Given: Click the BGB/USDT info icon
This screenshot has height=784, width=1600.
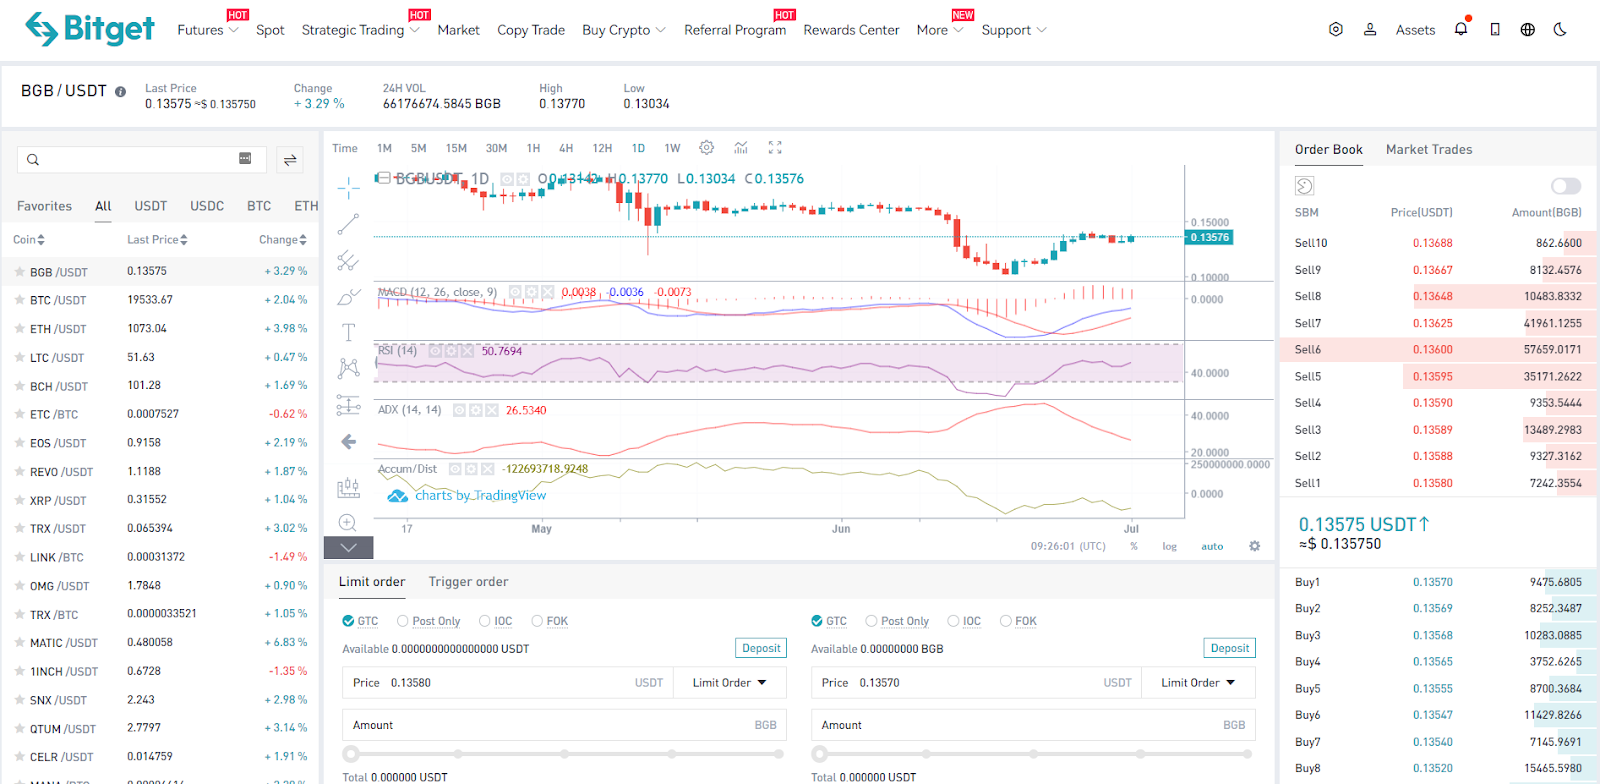Looking at the screenshot, I should pos(120,91).
